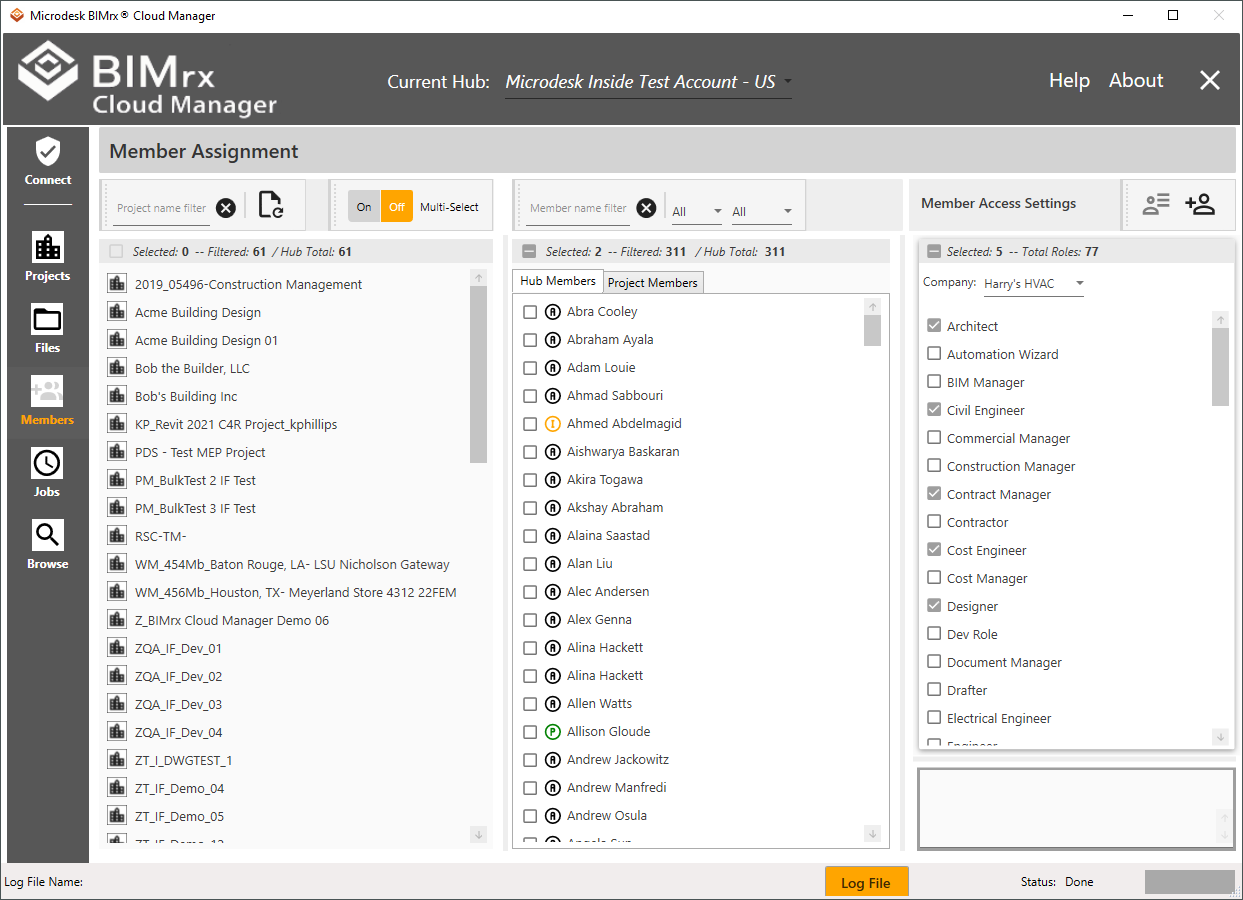Click the Member name filter field
This screenshot has width=1243, height=900.
pyautogui.click(x=578, y=208)
